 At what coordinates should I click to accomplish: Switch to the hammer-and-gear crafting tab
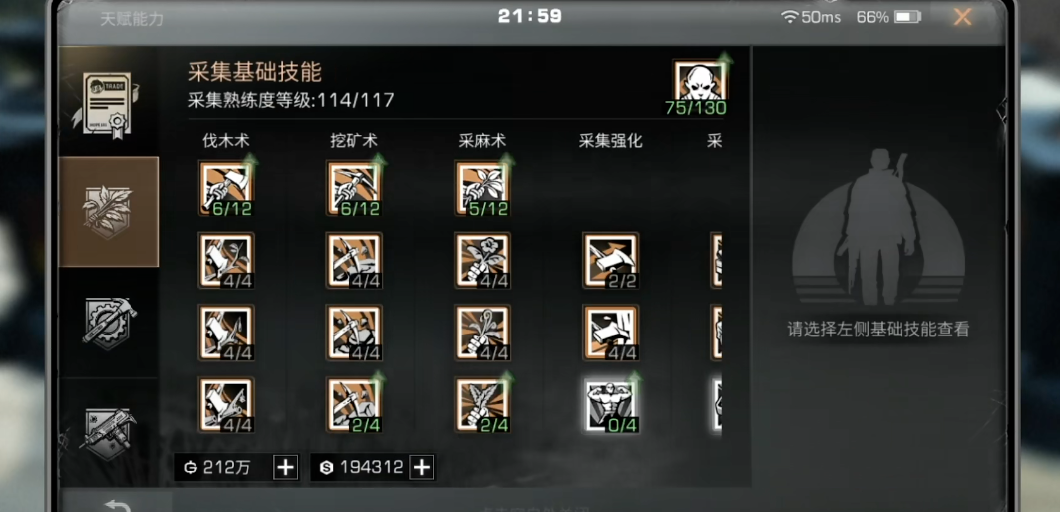coord(108,323)
